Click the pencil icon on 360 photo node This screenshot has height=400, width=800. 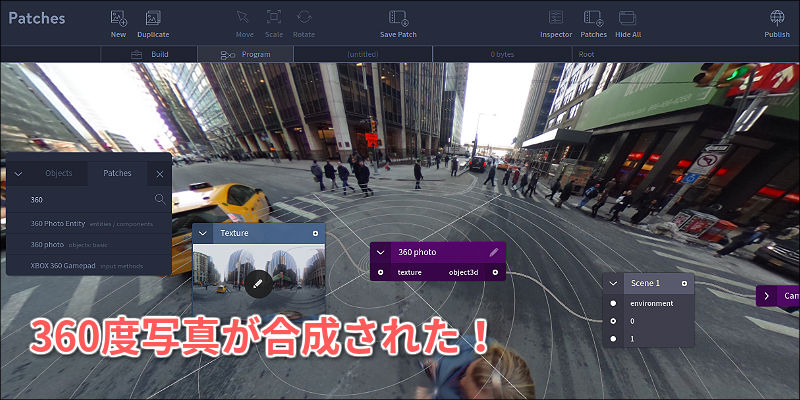[493, 252]
